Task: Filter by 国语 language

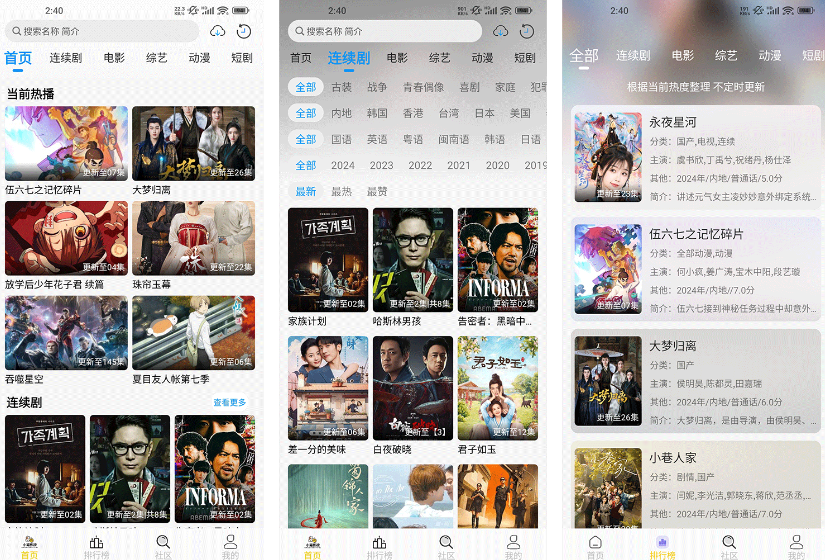Action: [x=341, y=139]
